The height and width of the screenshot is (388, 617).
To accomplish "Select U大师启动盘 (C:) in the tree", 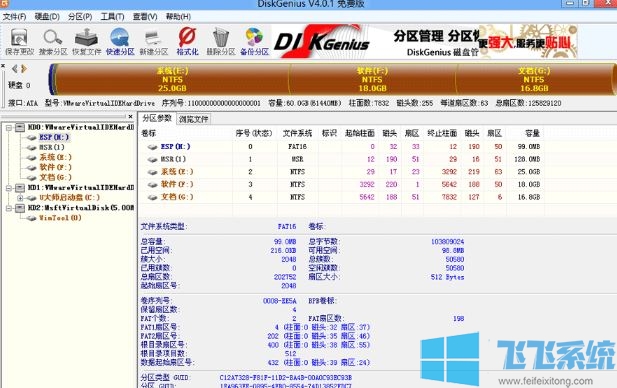I will (x=70, y=198).
